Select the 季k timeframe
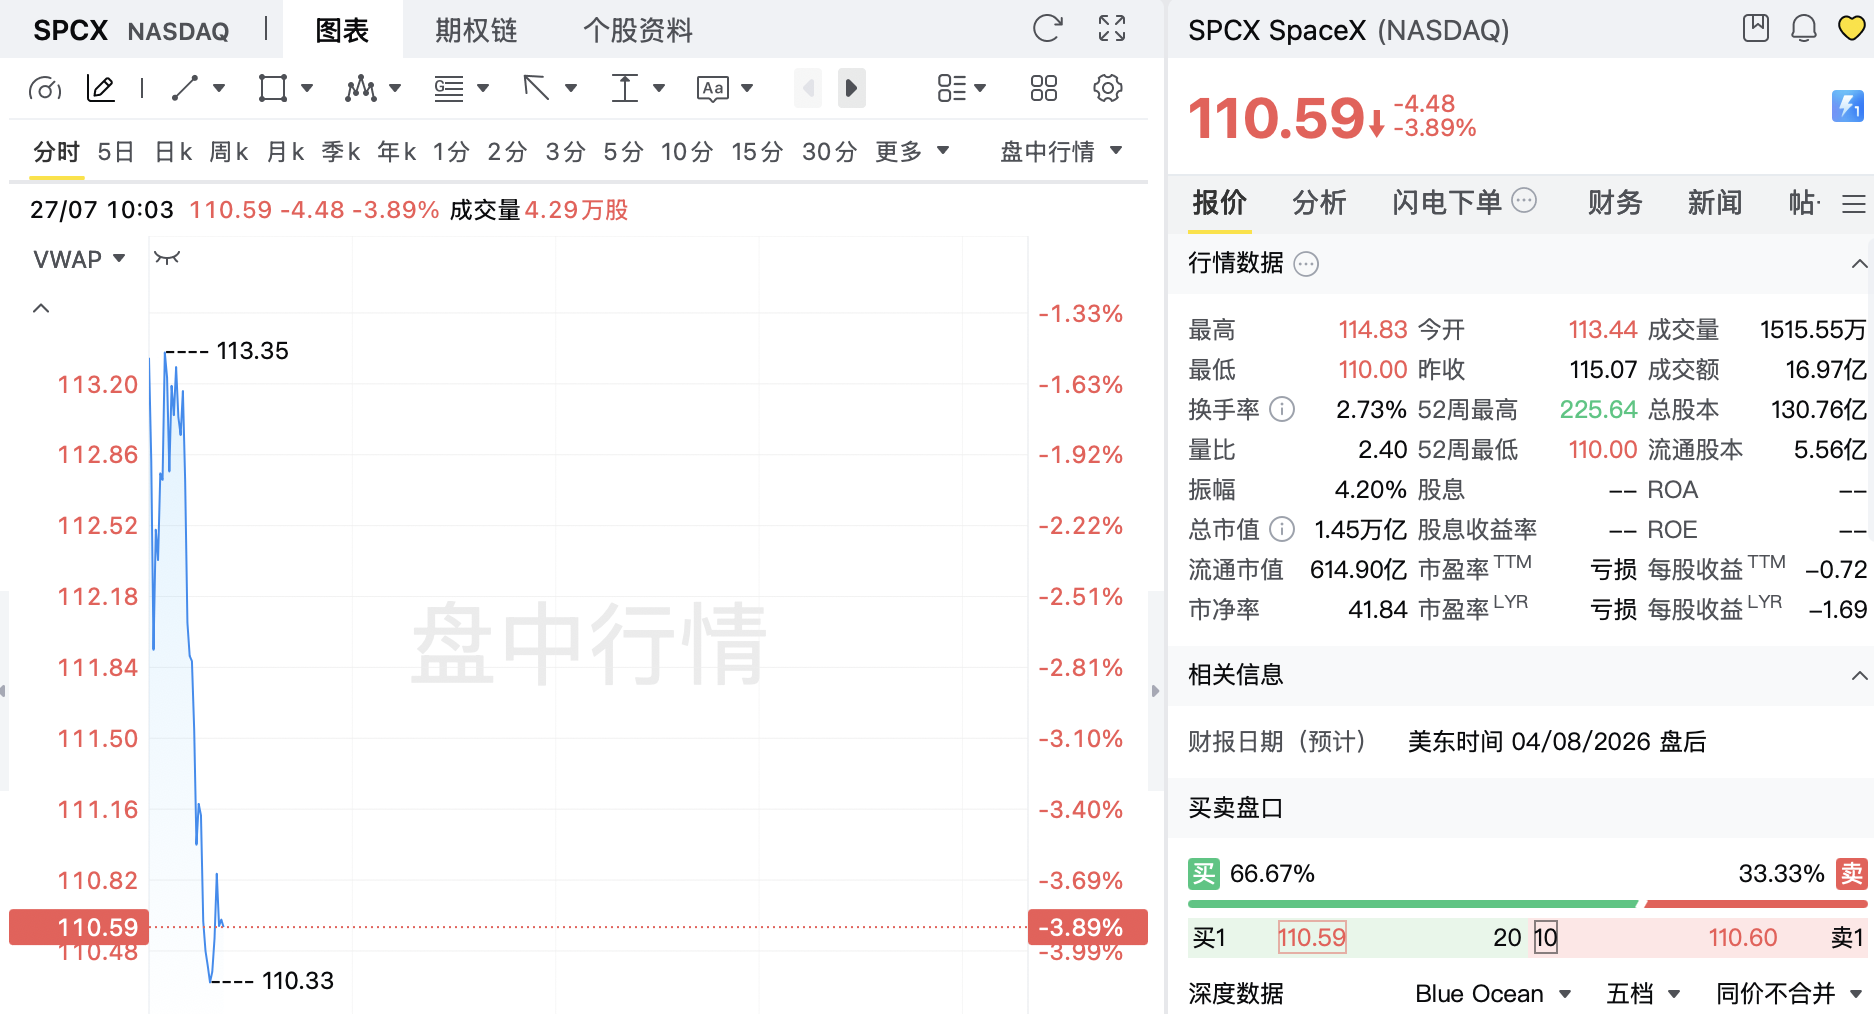This screenshot has height=1014, width=1874. point(341,152)
